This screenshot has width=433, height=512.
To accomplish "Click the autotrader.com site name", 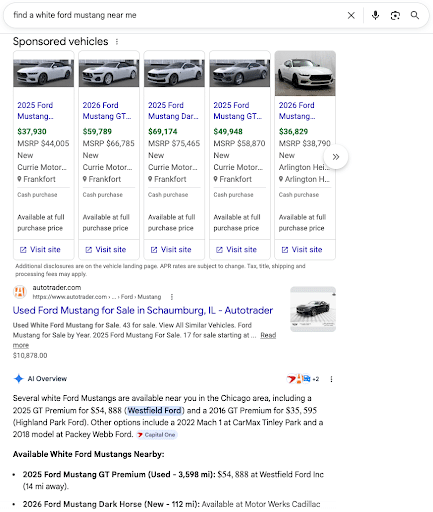I will click(57, 287).
